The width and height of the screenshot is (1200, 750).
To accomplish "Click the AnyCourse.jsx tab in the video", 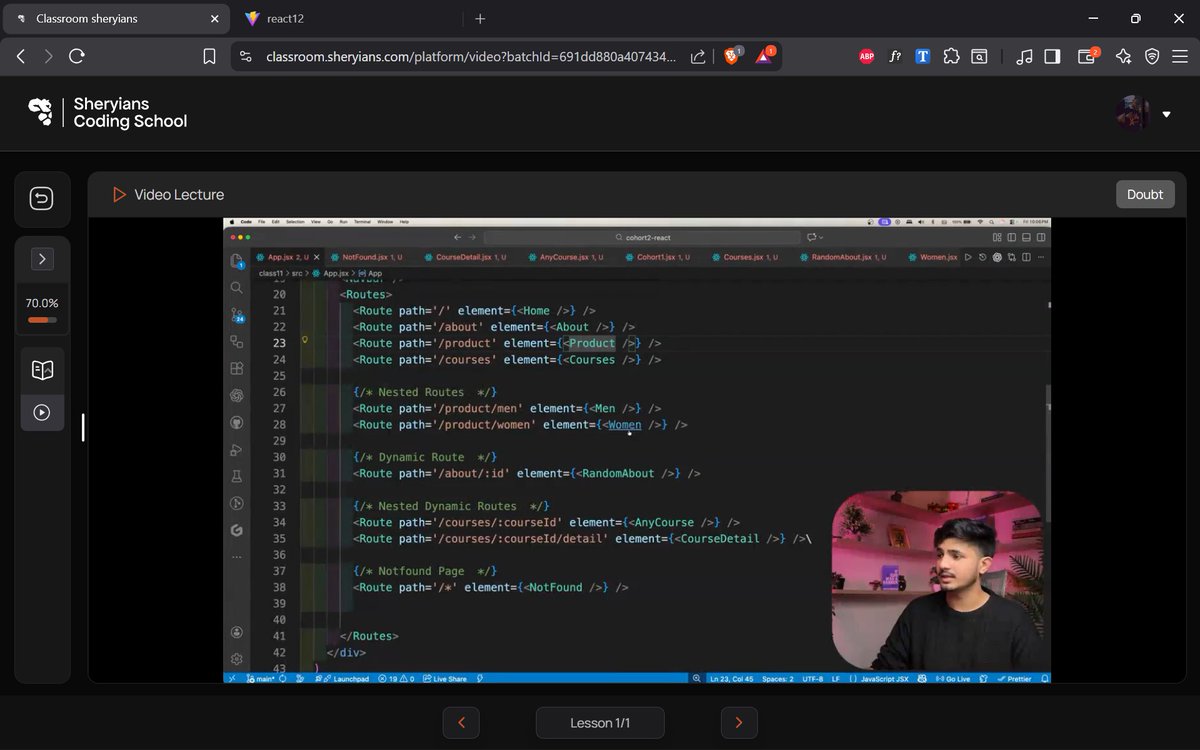I will (571, 257).
